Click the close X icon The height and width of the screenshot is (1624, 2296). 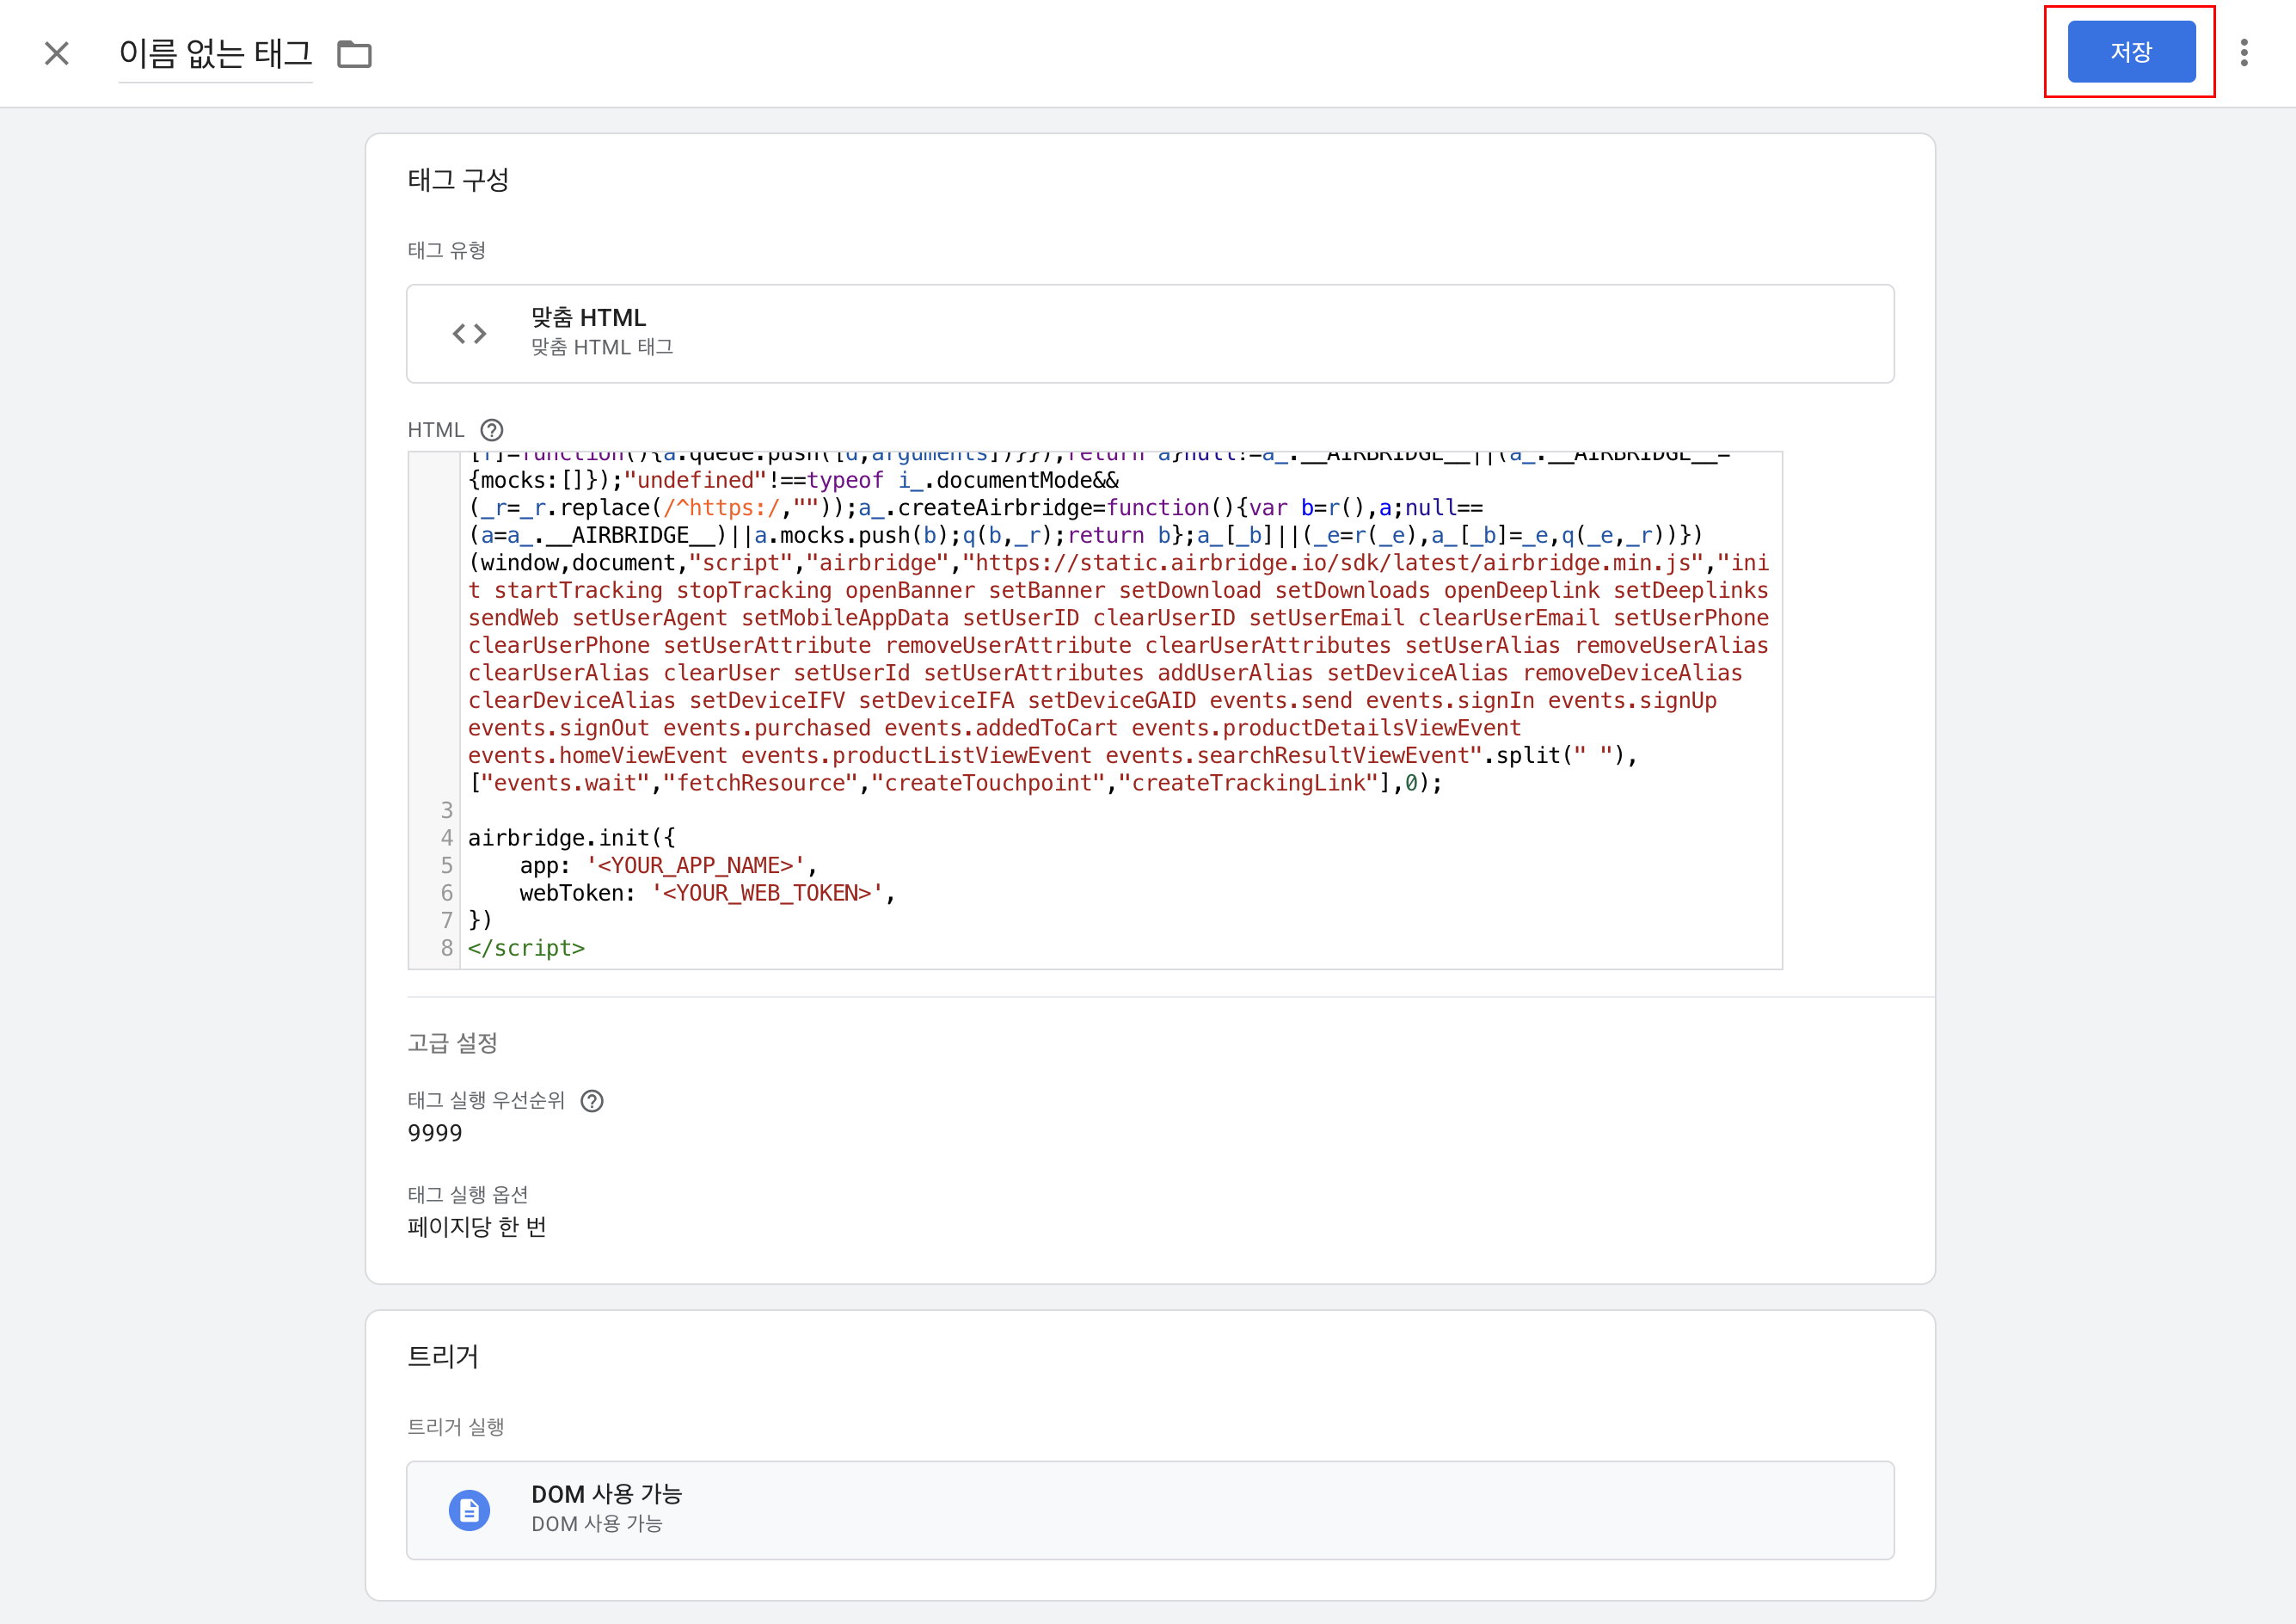pyautogui.click(x=57, y=53)
